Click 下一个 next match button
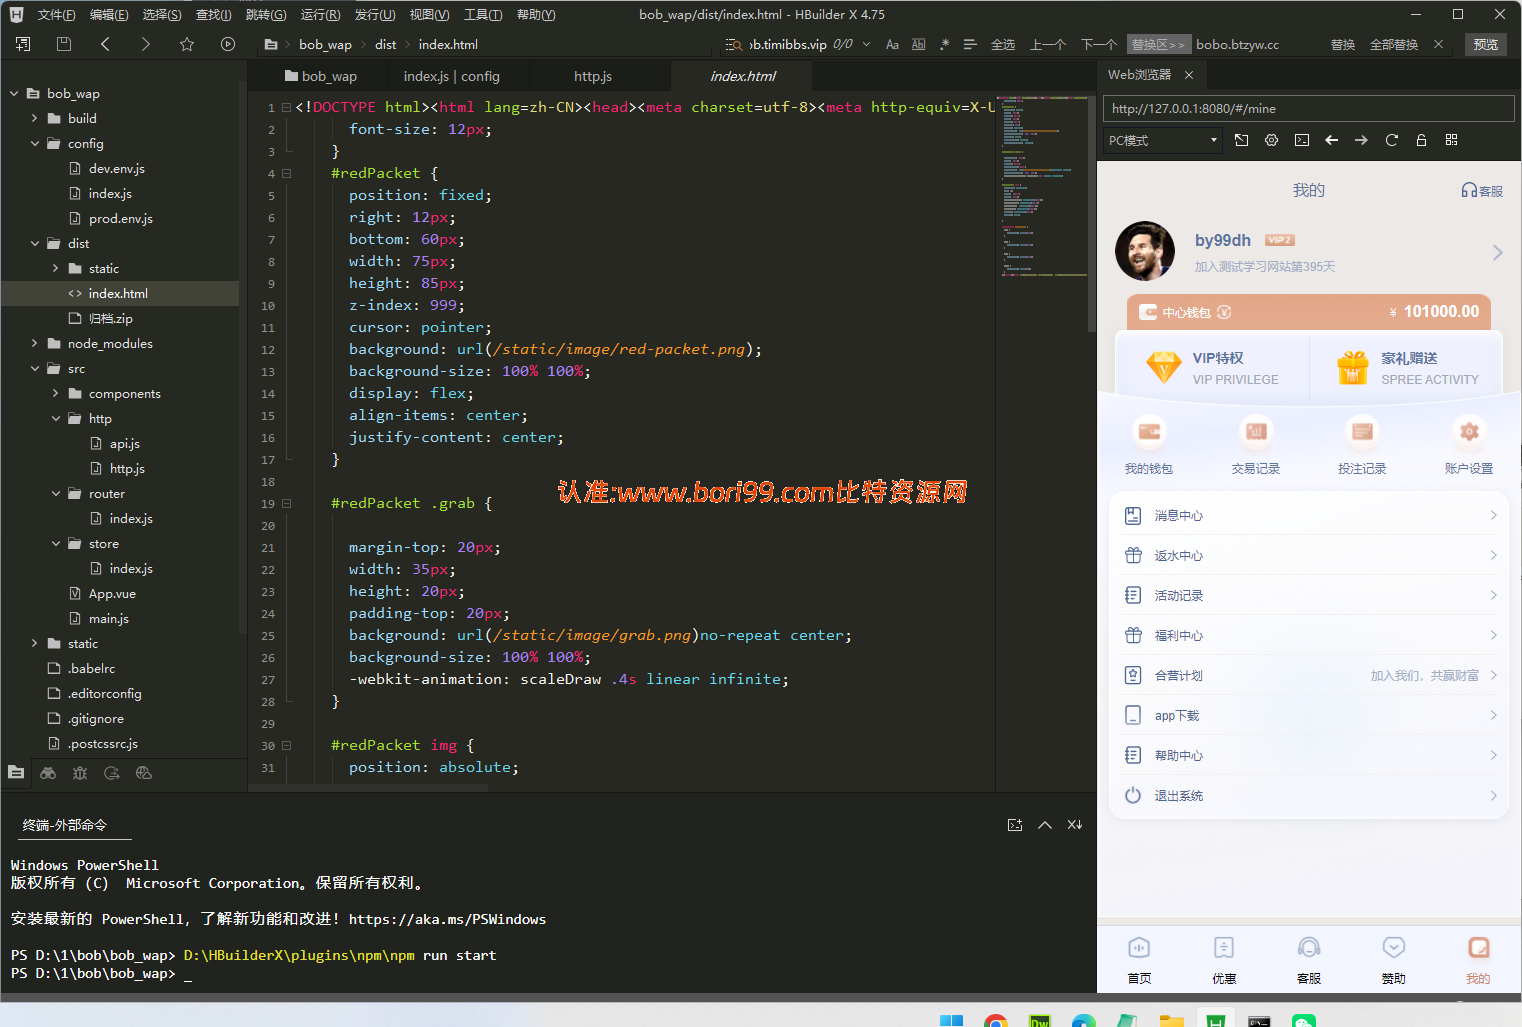Viewport: 1522px width, 1027px height. 1099,44
